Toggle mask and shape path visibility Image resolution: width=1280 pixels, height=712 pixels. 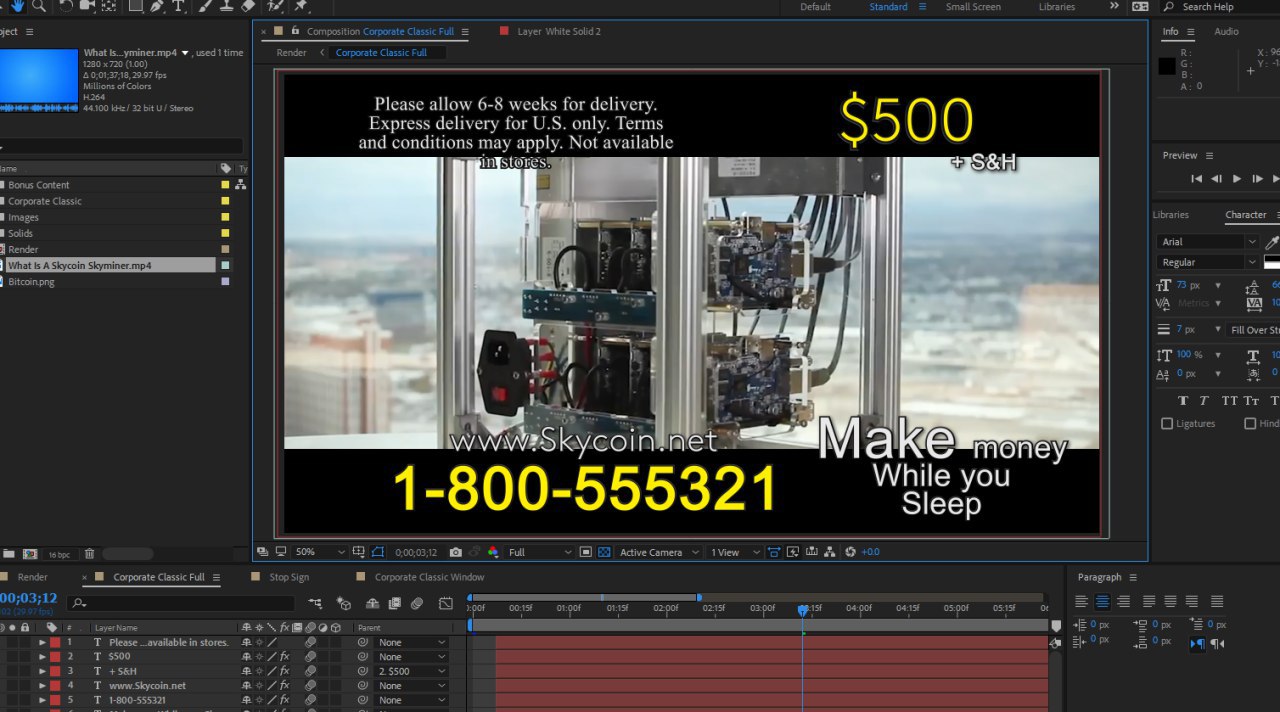[378, 552]
